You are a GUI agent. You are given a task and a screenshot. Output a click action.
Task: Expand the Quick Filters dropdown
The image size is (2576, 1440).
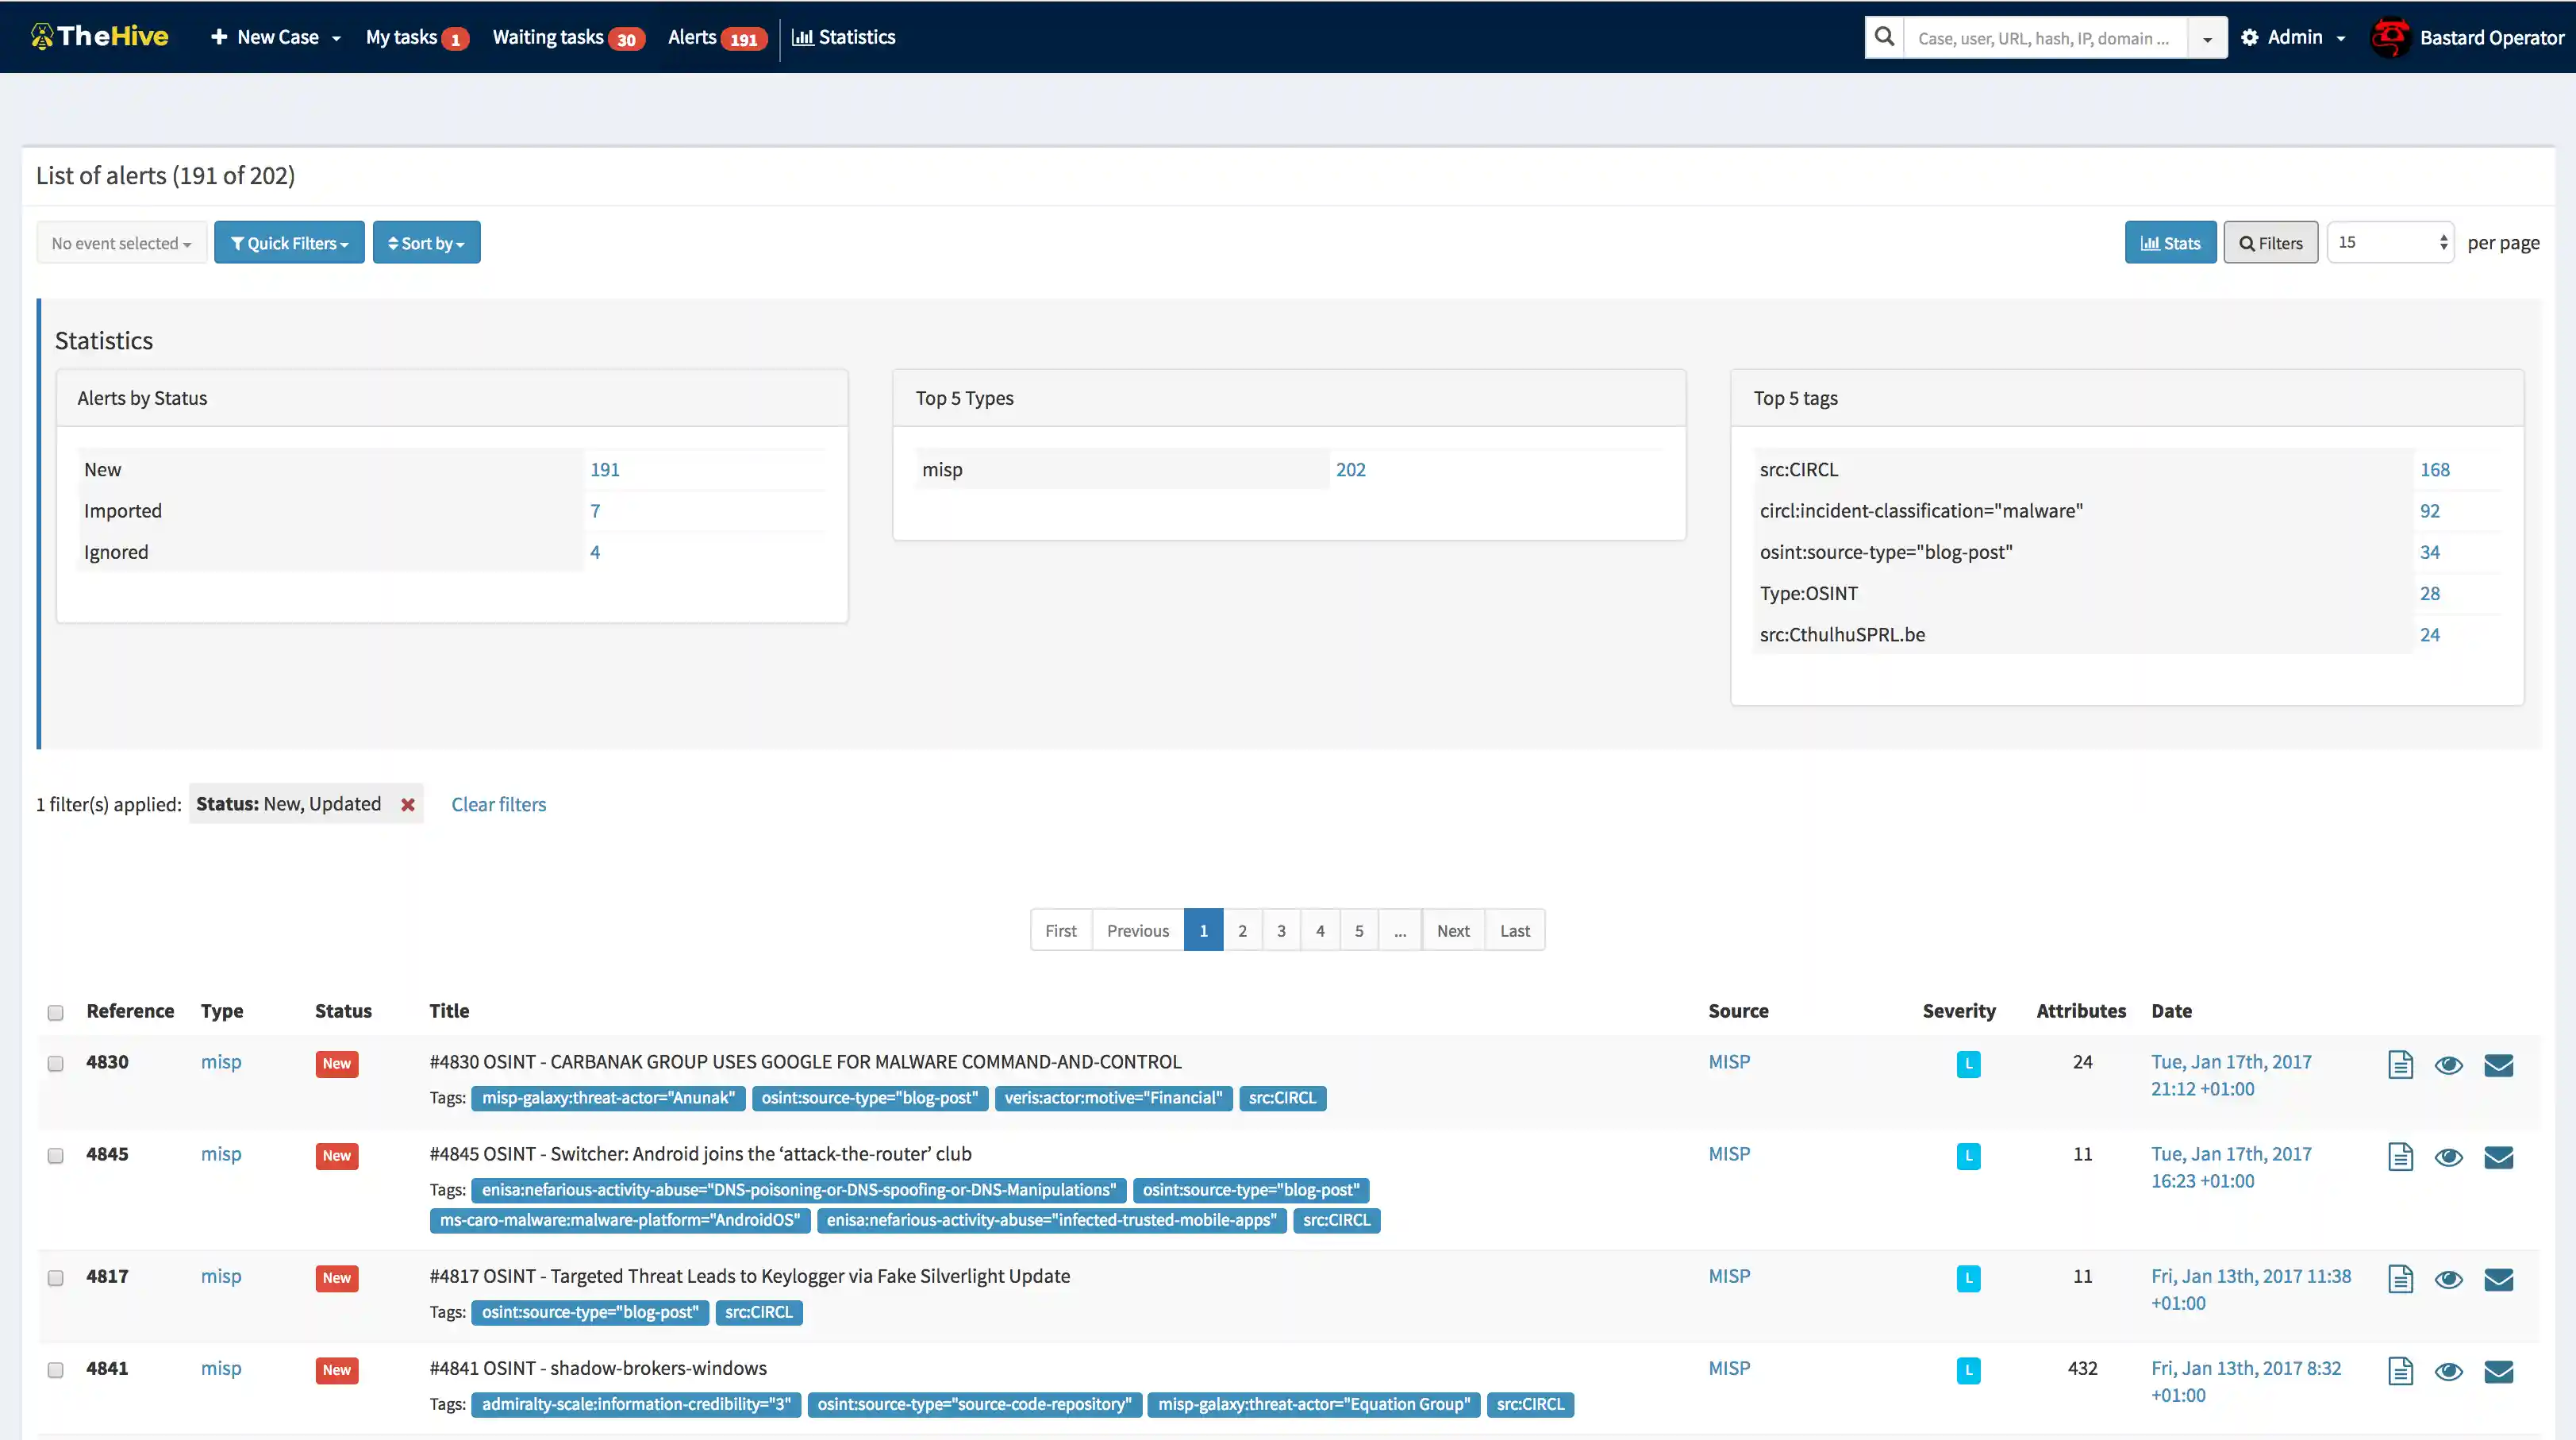coord(289,243)
